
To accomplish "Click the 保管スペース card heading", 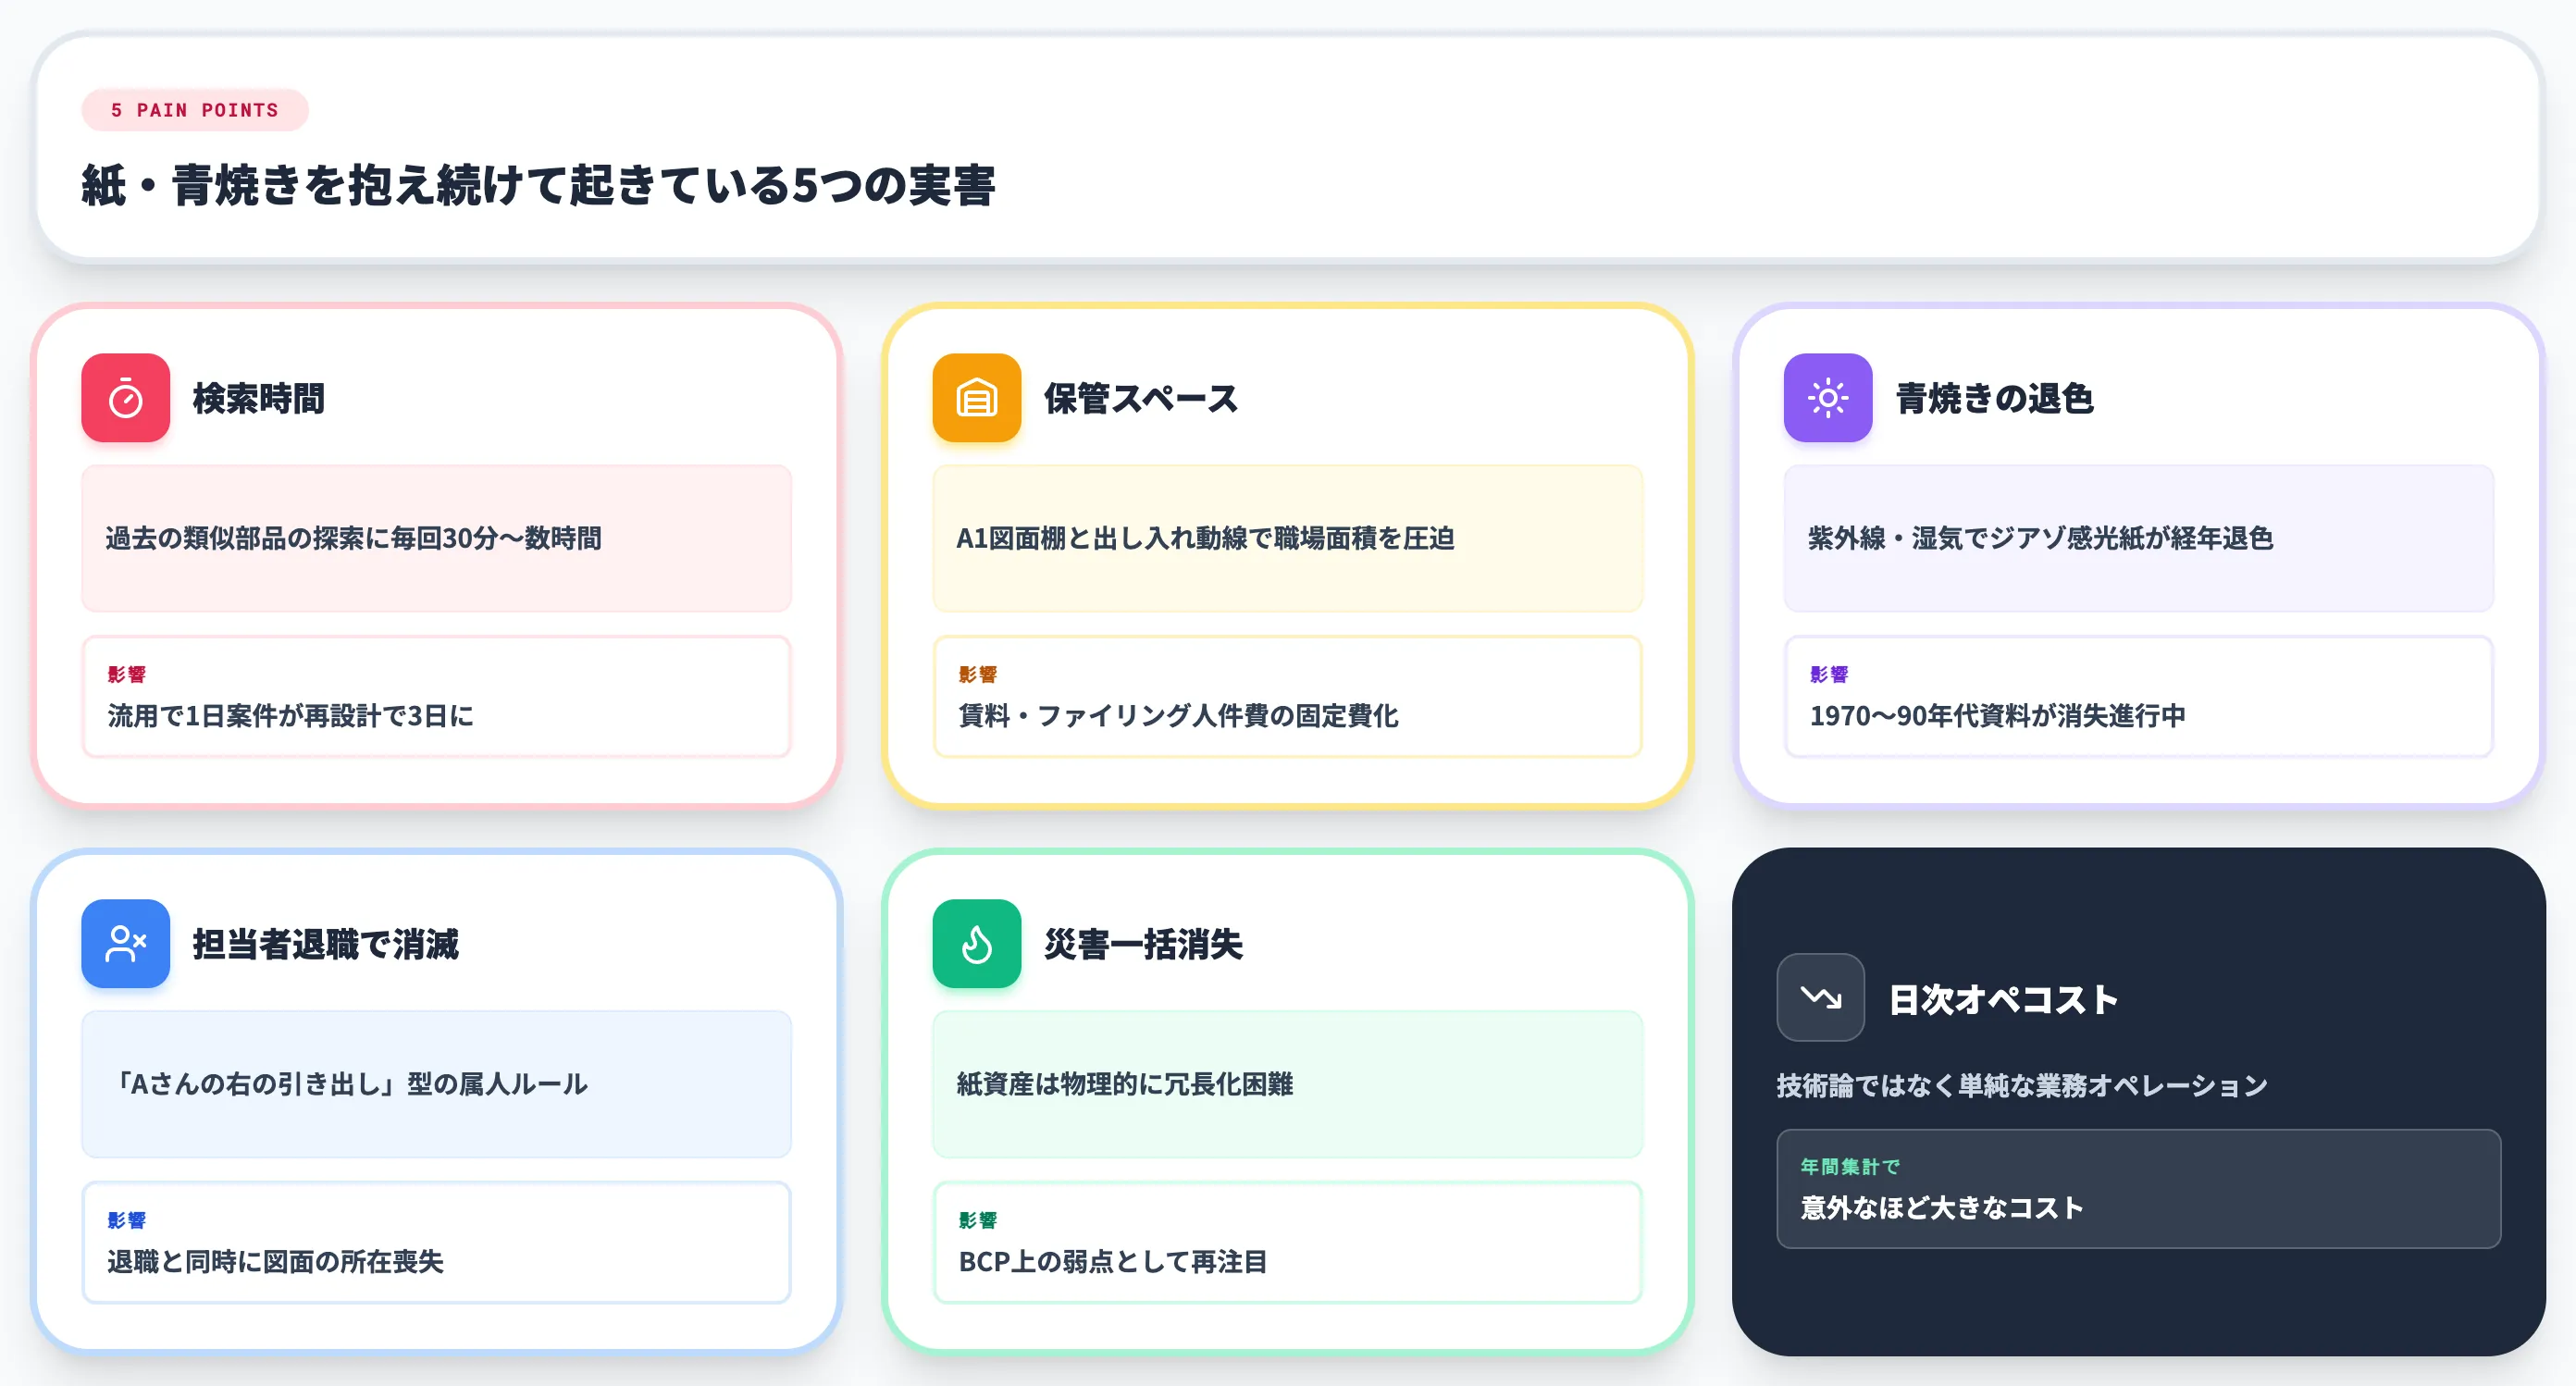I will point(1141,398).
